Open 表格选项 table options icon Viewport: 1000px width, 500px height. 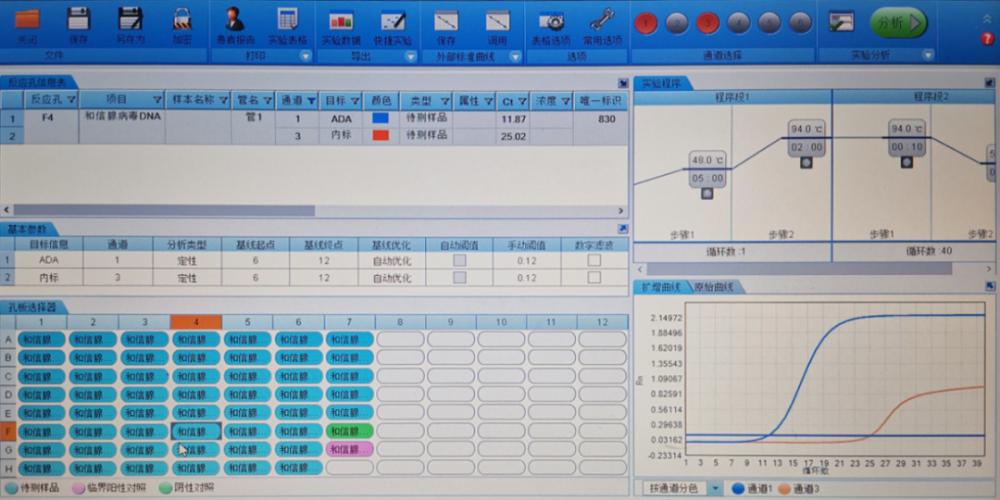pos(550,20)
